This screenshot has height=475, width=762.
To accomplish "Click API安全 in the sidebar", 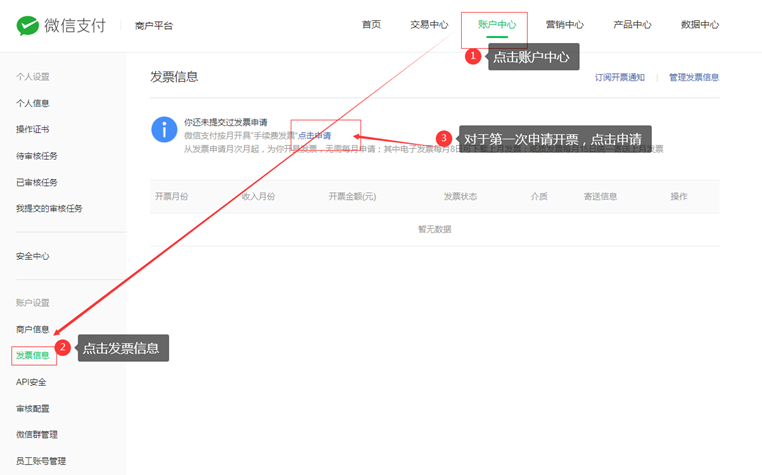I will pyautogui.click(x=31, y=382).
